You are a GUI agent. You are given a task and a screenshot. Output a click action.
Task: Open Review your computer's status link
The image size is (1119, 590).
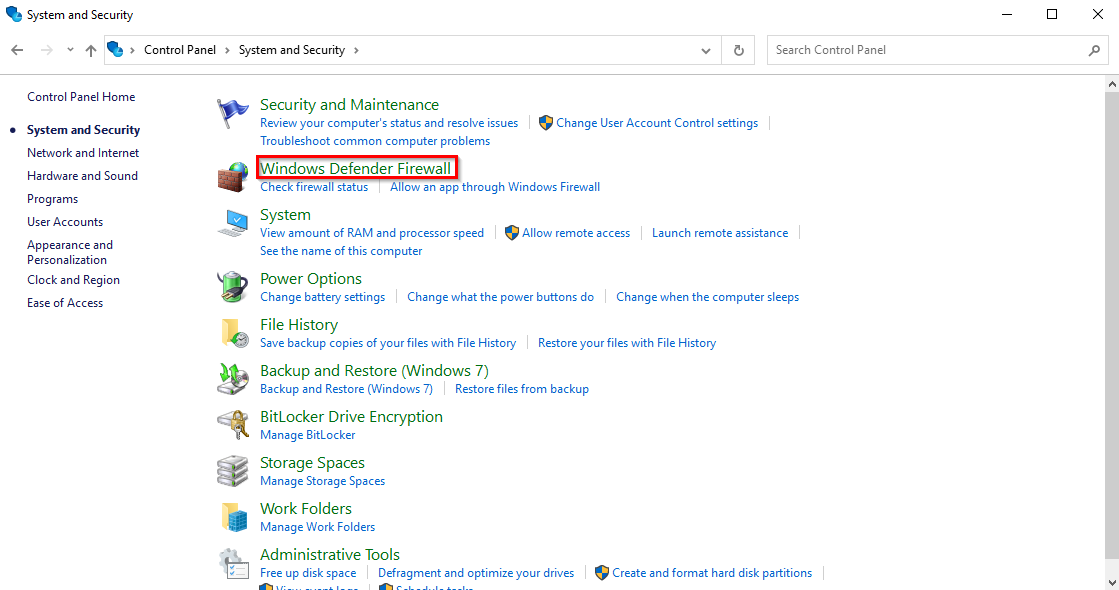tap(389, 123)
